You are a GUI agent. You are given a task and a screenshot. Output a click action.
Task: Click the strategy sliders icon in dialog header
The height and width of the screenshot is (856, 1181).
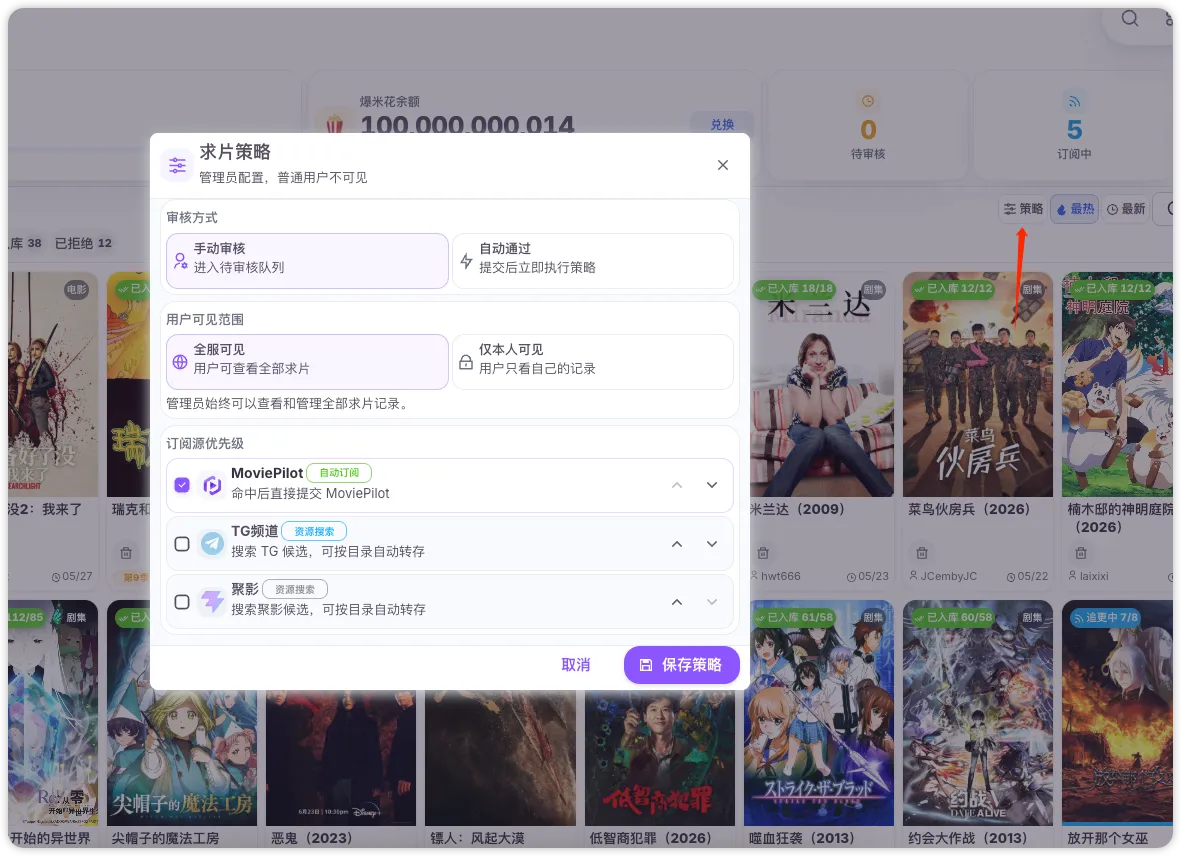click(178, 165)
